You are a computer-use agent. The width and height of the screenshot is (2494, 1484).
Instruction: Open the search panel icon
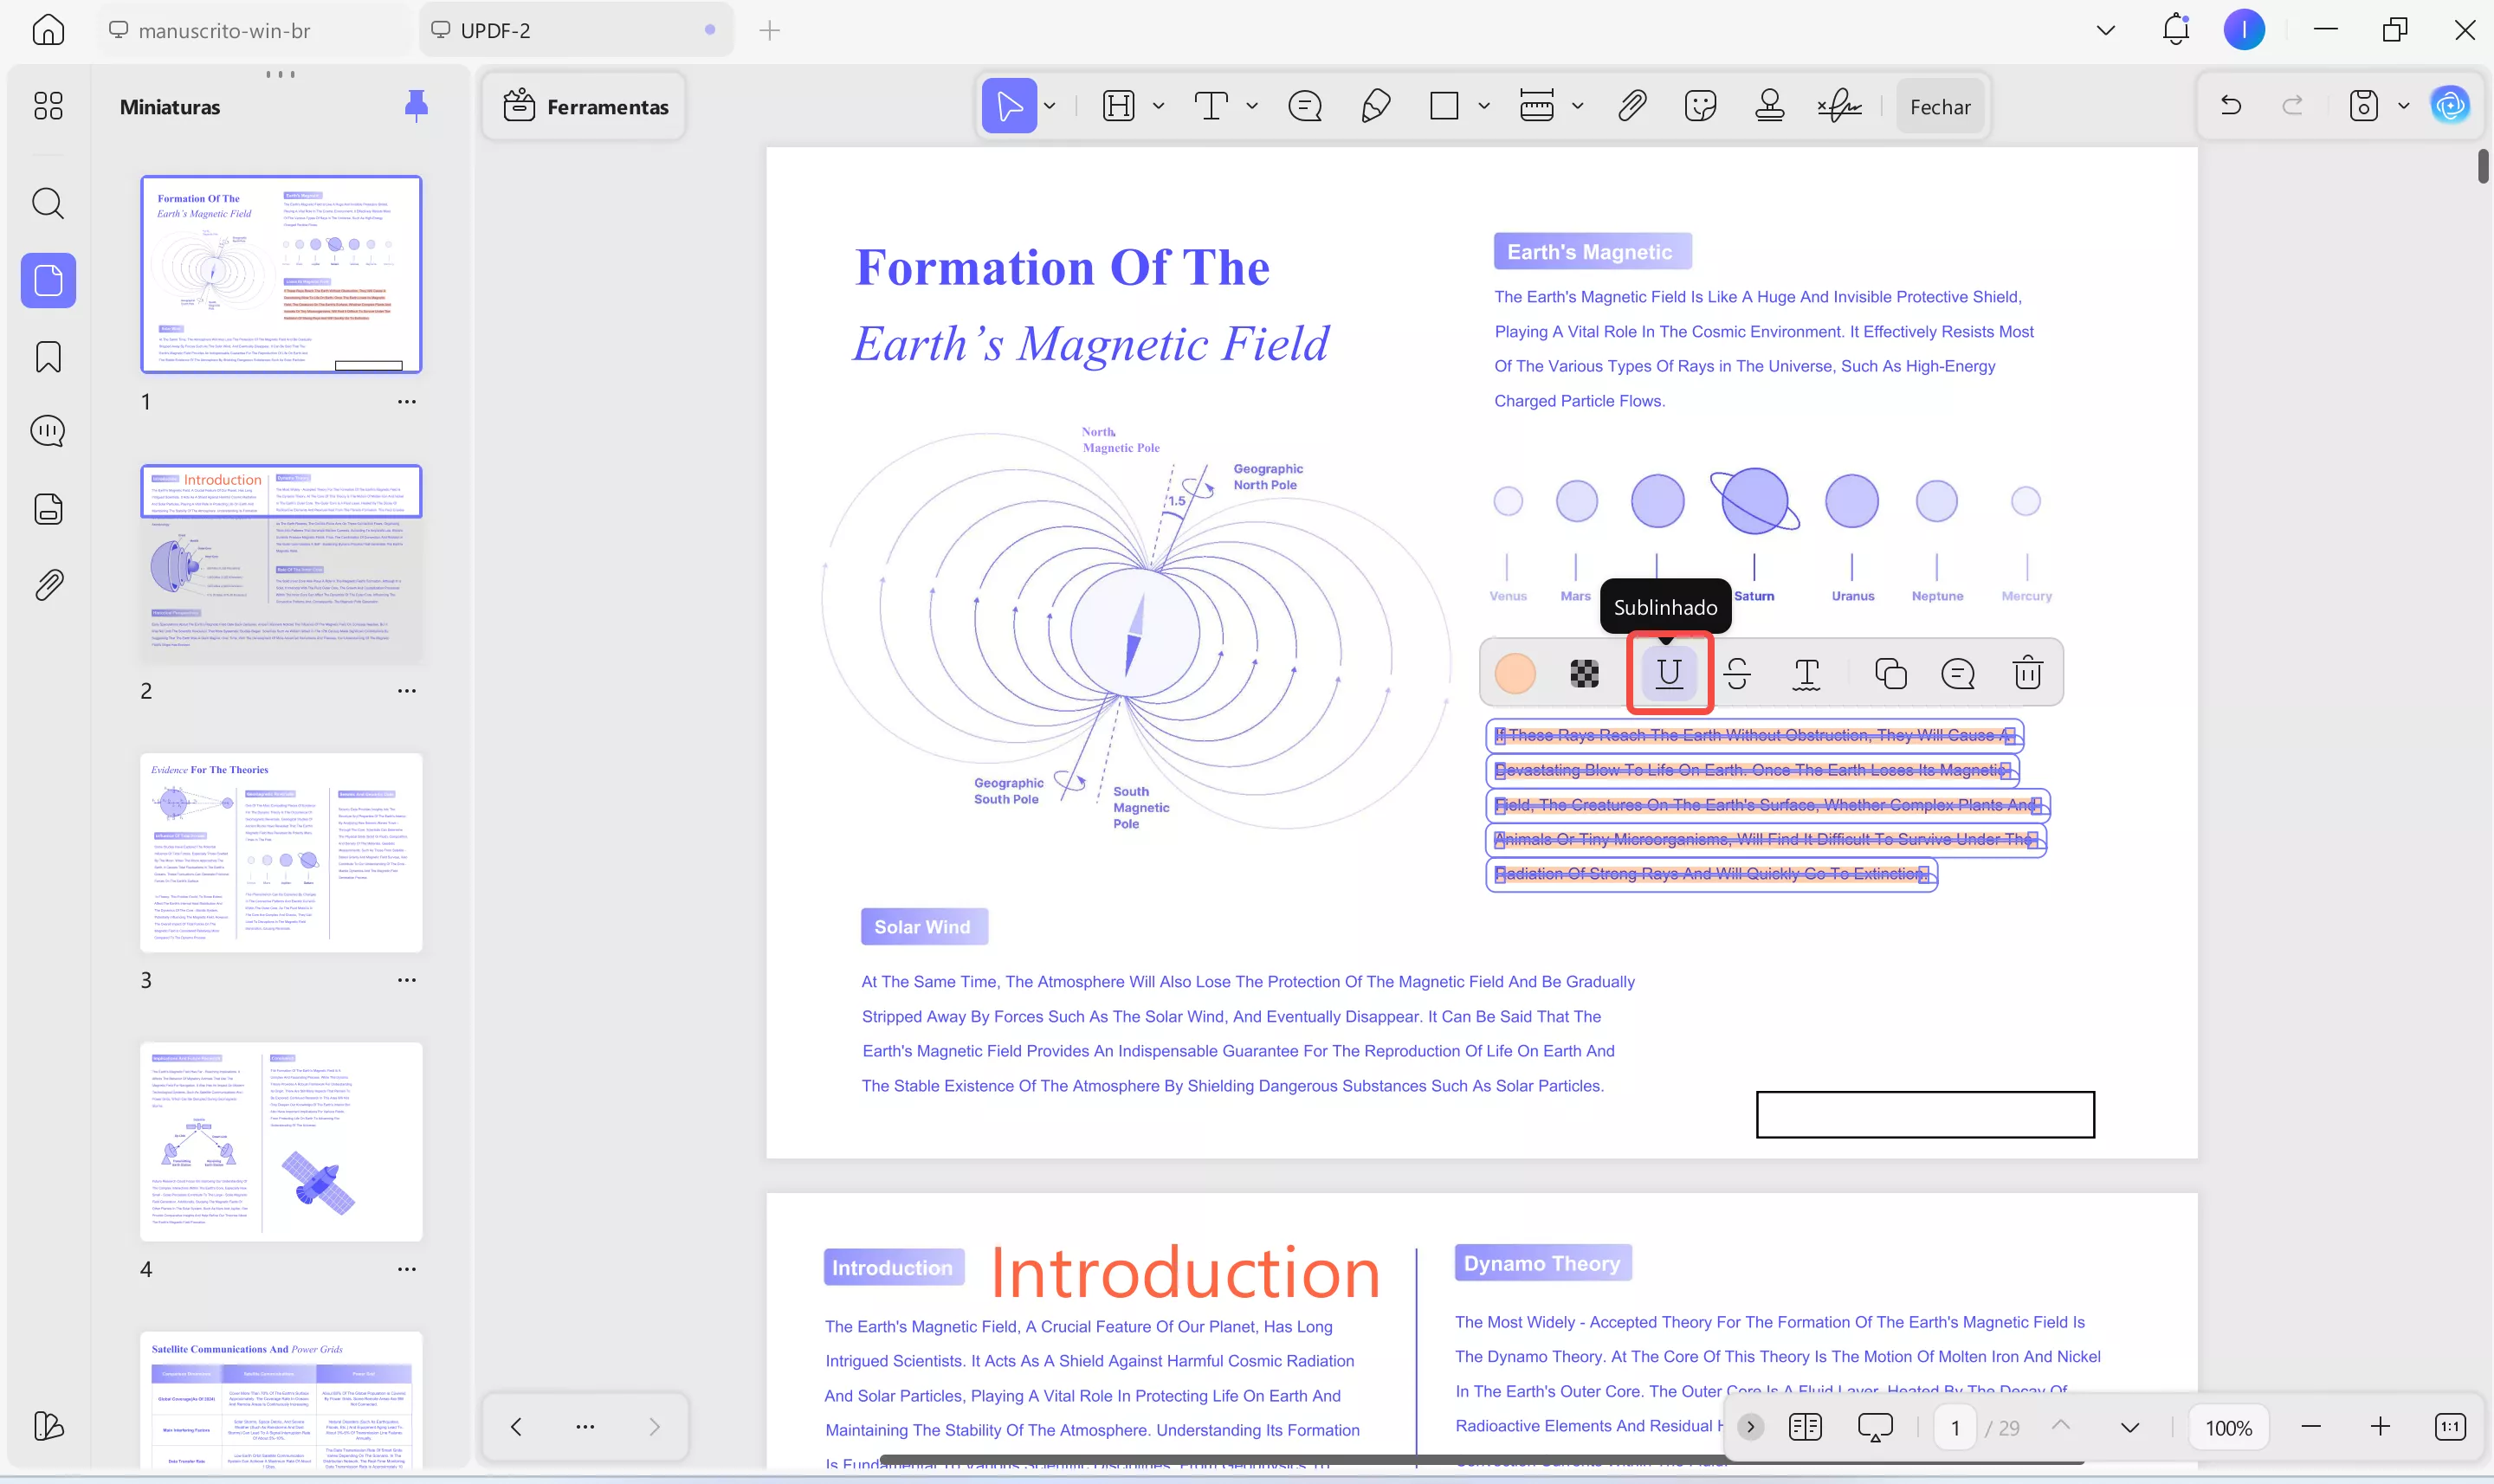coord(48,204)
